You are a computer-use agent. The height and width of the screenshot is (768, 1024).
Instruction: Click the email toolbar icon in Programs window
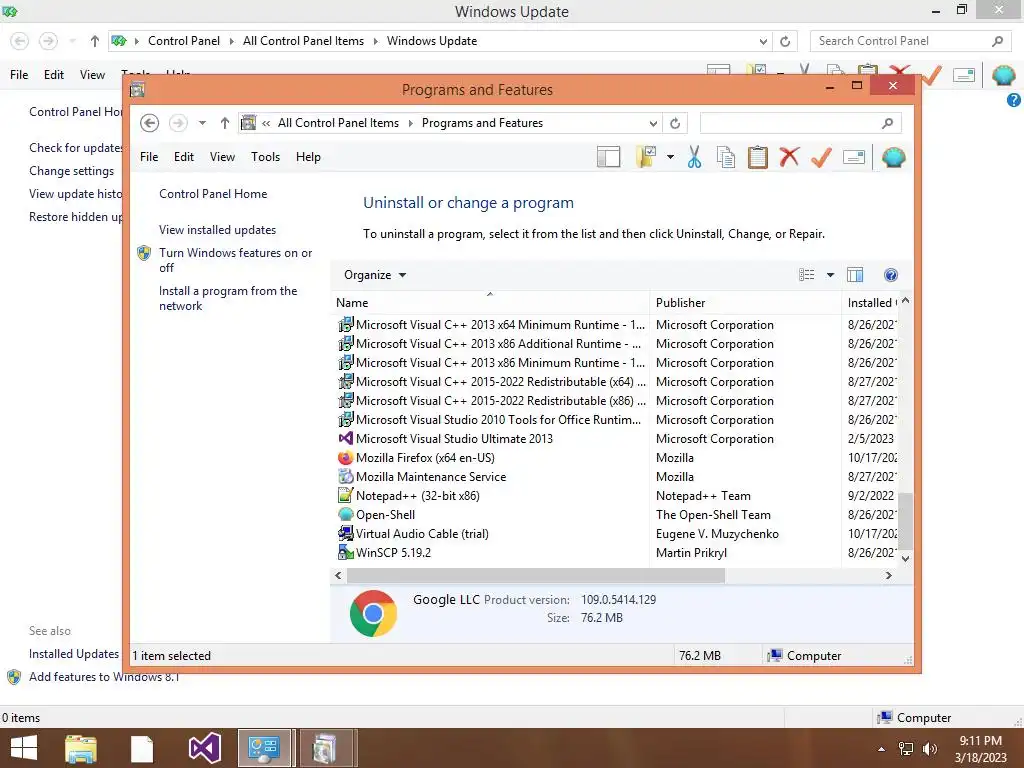pyautogui.click(x=854, y=157)
